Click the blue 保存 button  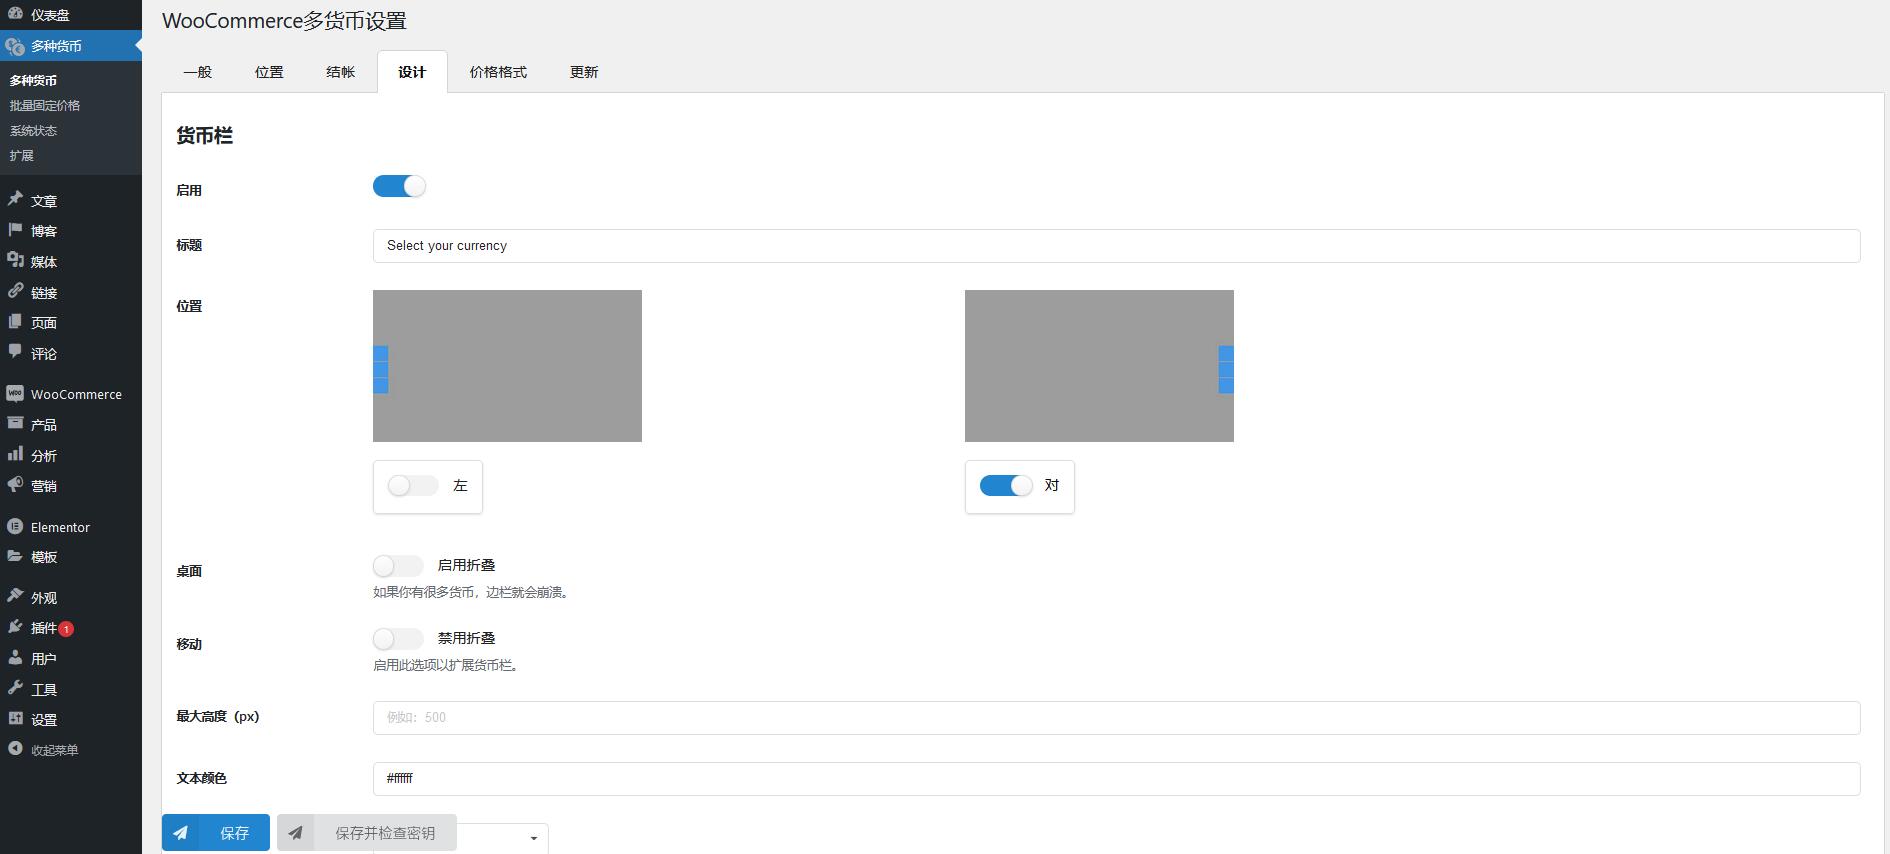216,832
